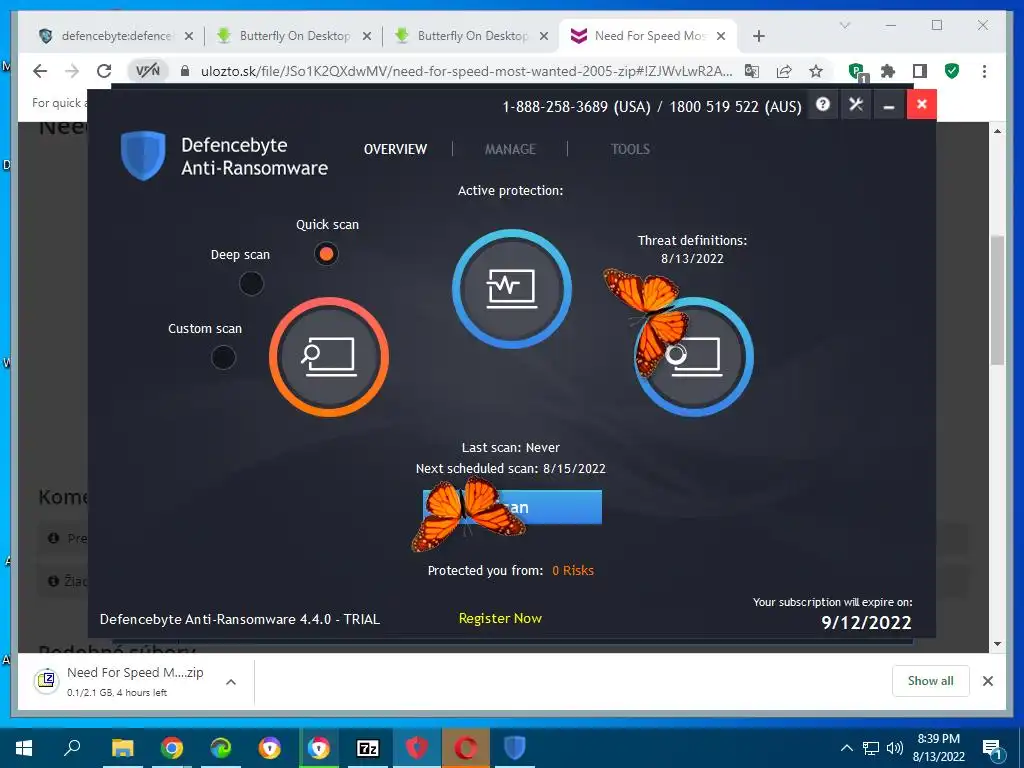Reload the ulozto.sk page
The height and width of the screenshot is (768, 1024).
104,71
